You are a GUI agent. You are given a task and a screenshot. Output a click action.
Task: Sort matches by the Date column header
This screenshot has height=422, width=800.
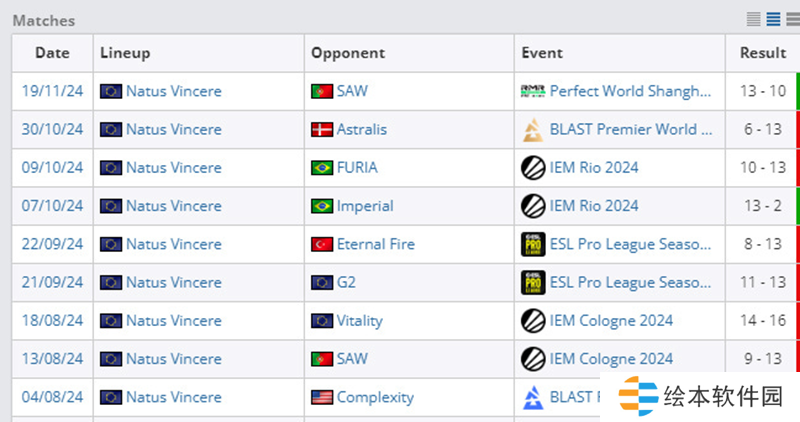click(x=52, y=53)
